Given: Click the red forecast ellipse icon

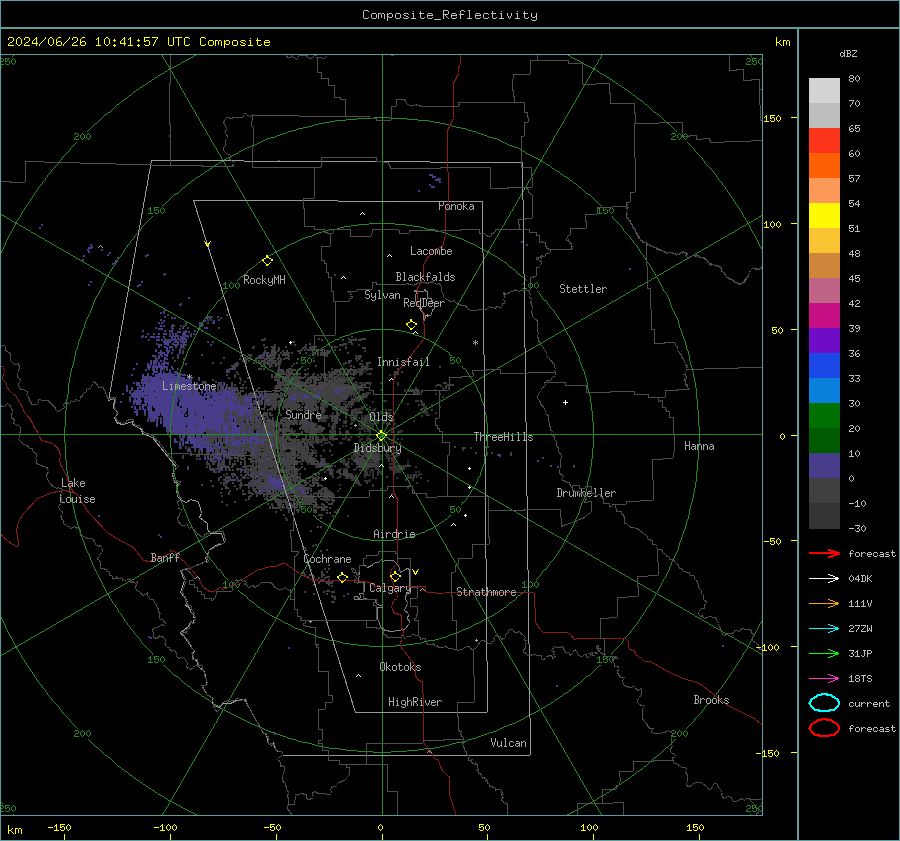Looking at the screenshot, I should [x=824, y=728].
